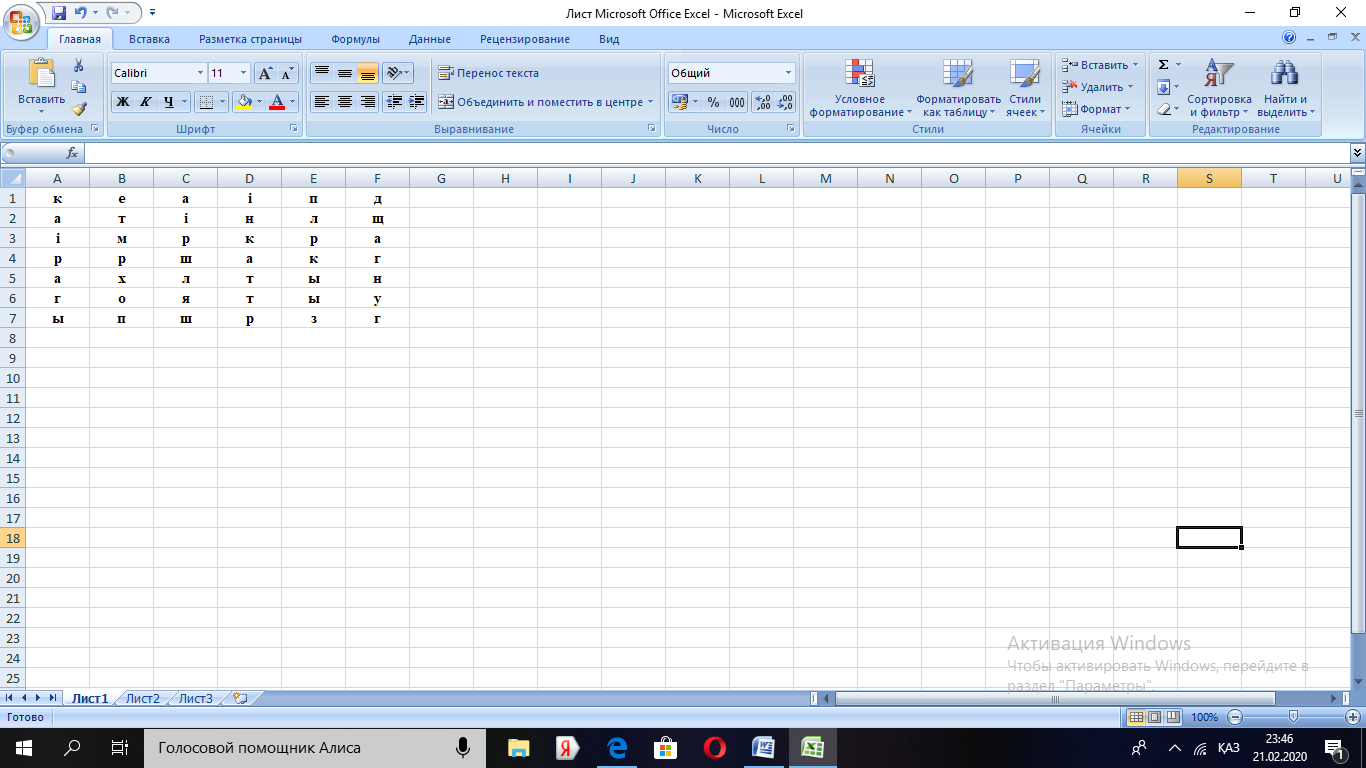The width and height of the screenshot is (1366, 768).
Task: Align text right
Action: [367, 102]
